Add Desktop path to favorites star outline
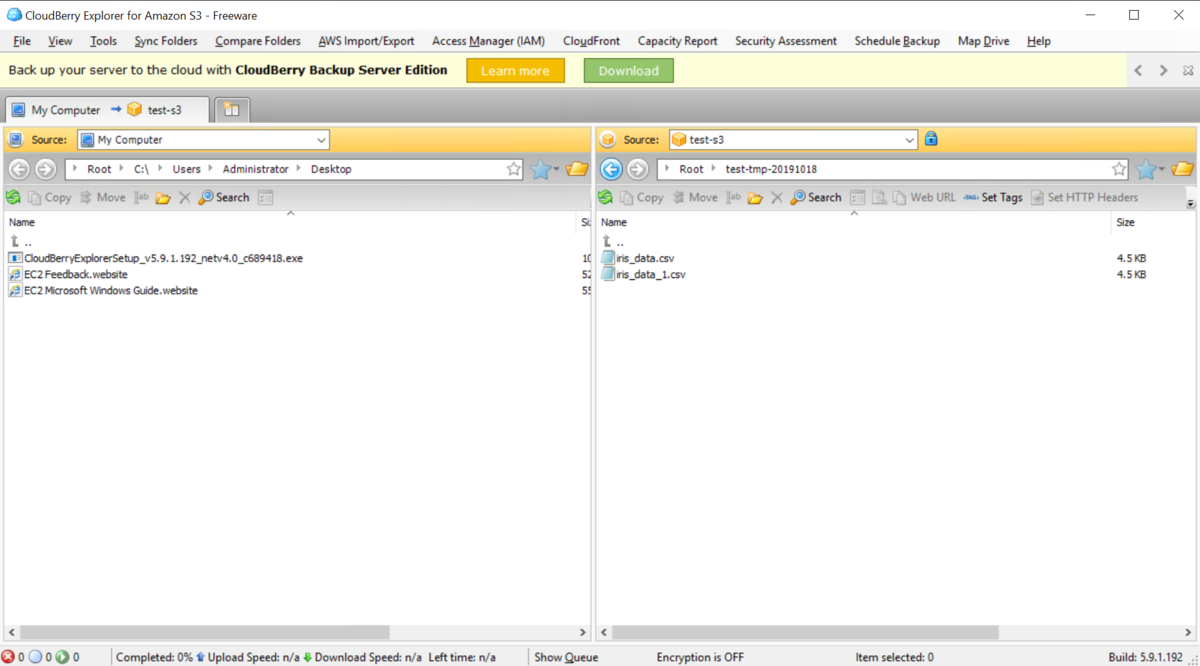The height and width of the screenshot is (666, 1200). tap(514, 169)
